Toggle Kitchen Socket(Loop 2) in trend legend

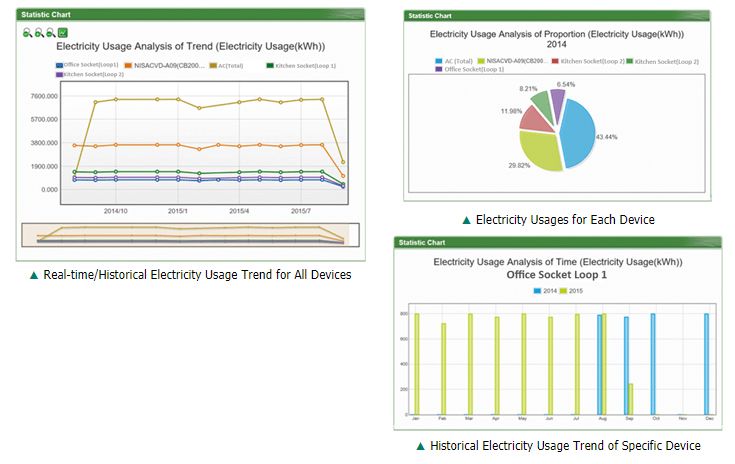(90, 74)
